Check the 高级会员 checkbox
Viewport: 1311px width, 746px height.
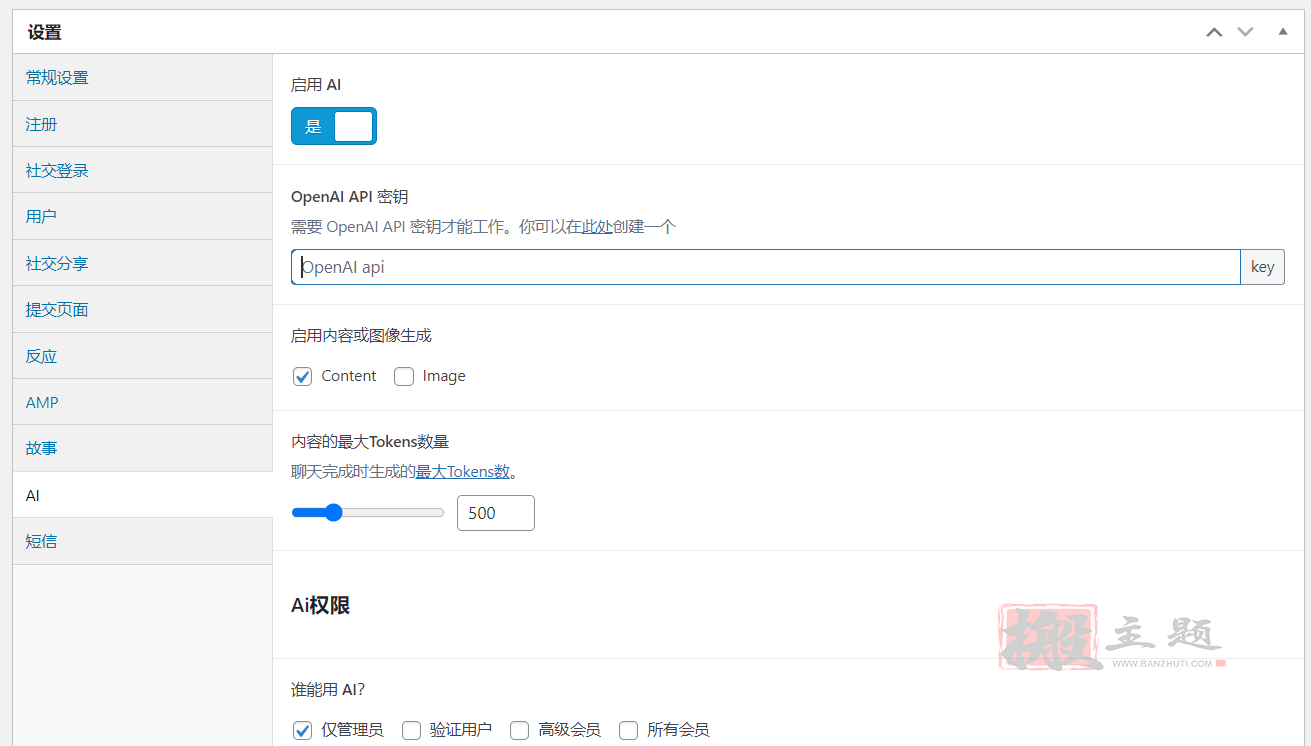tap(519, 730)
